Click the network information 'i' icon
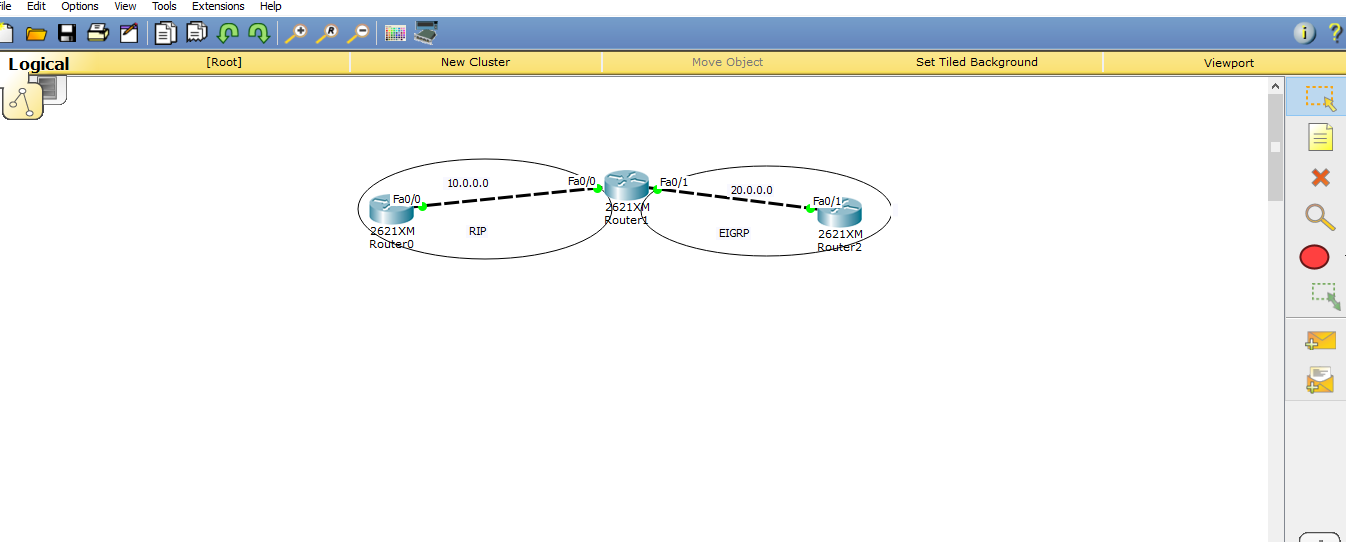Screen dimensions: 1346x542 pyautogui.click(x=1305, y=33)
